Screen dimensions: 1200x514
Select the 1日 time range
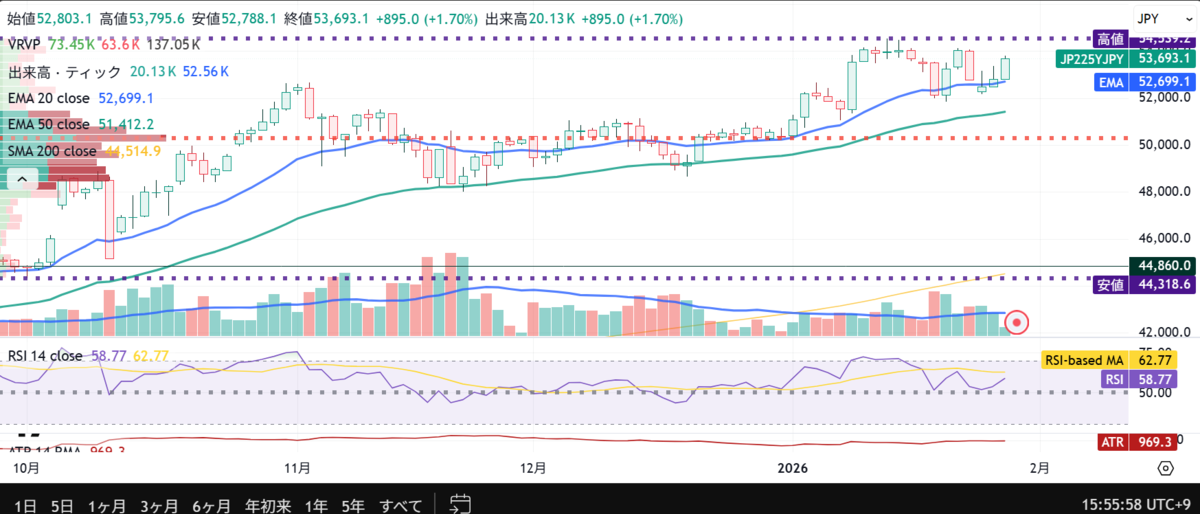(x=25, y=504)
